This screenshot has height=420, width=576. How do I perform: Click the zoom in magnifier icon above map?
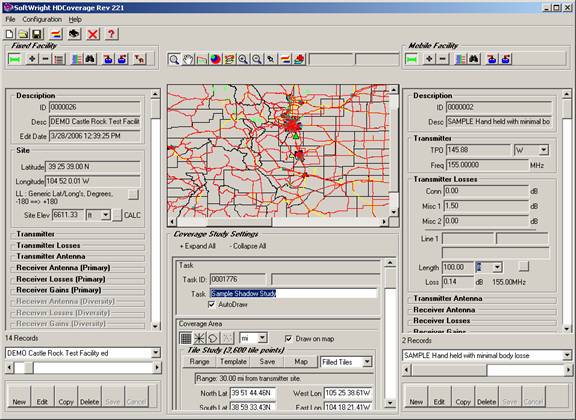coord(243,59)
